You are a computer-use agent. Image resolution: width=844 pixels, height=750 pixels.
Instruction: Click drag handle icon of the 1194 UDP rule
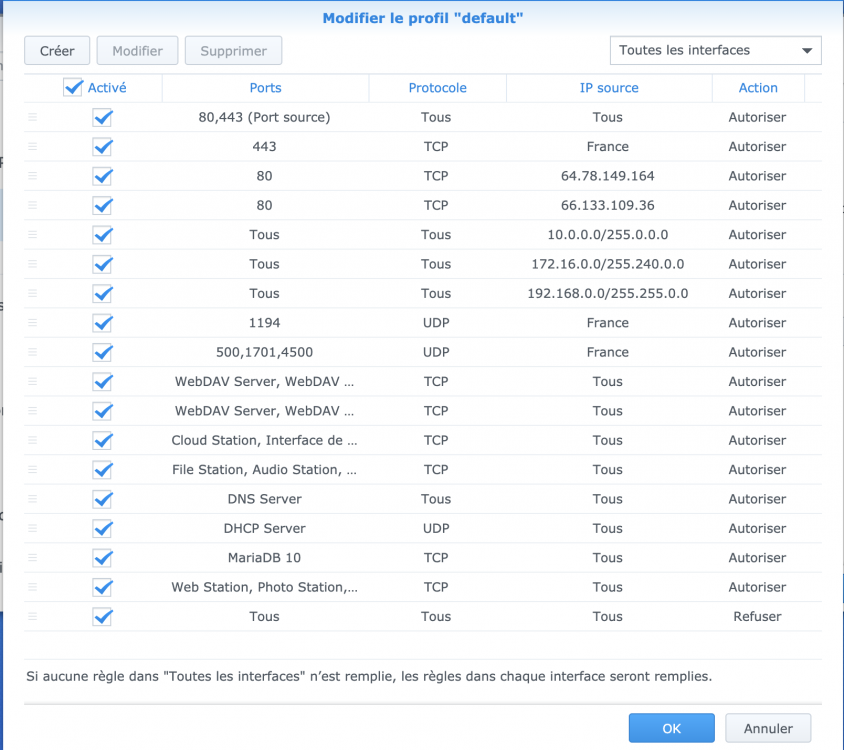pos(32,323)
